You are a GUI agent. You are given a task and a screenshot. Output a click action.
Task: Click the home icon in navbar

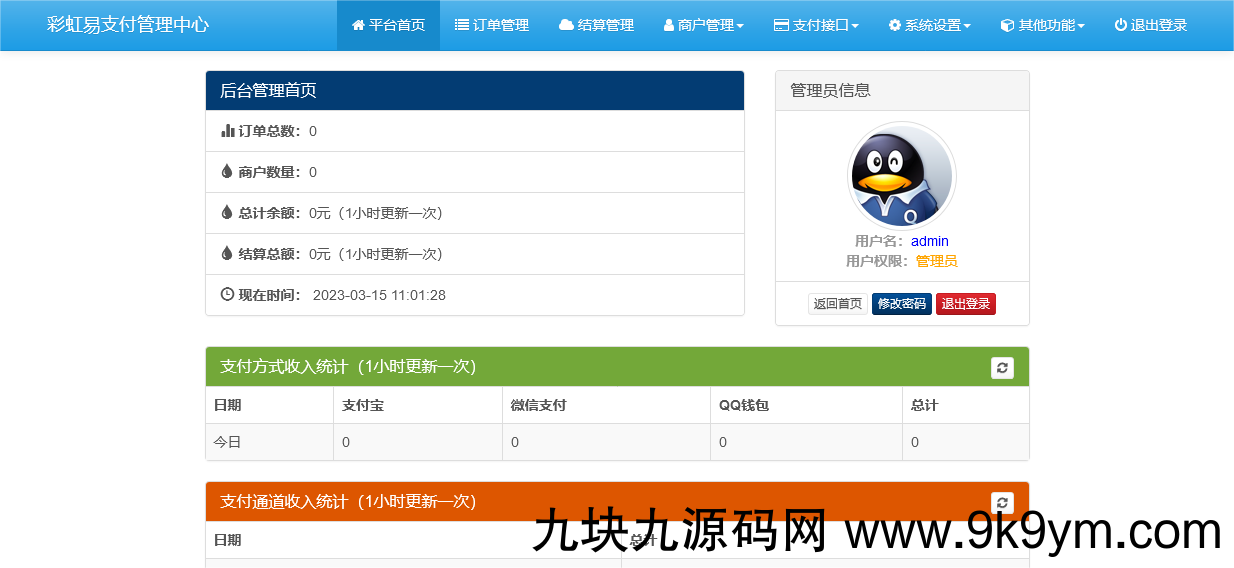click(358, 25)
